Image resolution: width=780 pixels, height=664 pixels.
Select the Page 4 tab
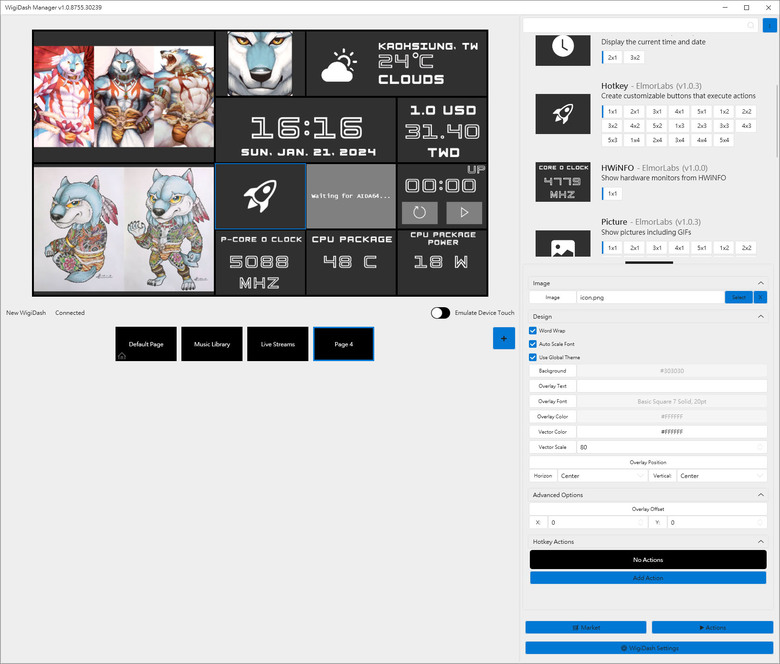(x=344, y=344)
